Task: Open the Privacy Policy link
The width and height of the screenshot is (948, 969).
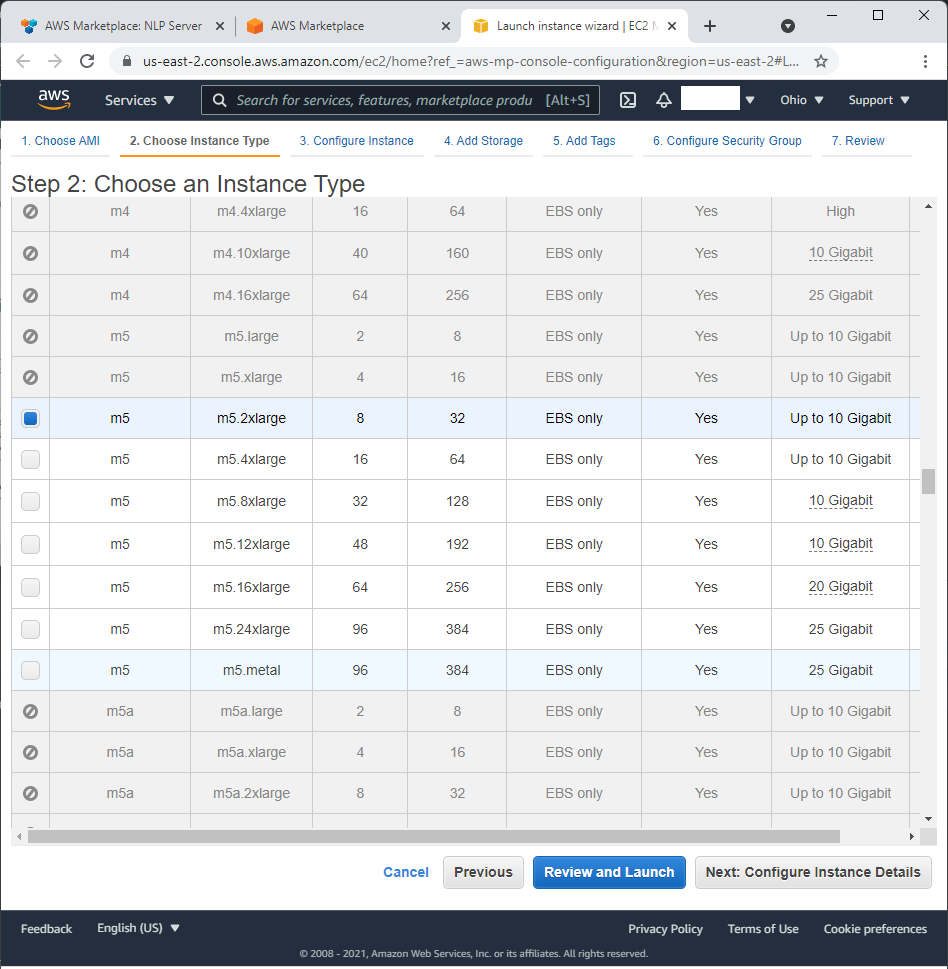Action: (666, 929)
